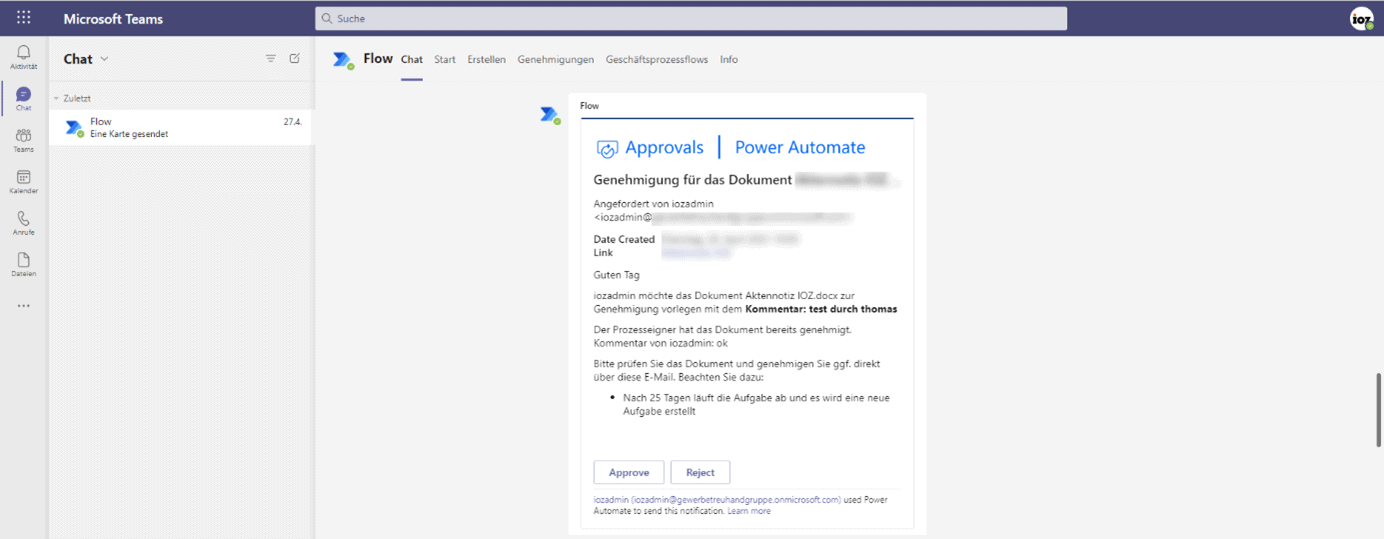Click the Approve button
The width and height of the screenshot is (1384, 539).
[x=629, y=472]
